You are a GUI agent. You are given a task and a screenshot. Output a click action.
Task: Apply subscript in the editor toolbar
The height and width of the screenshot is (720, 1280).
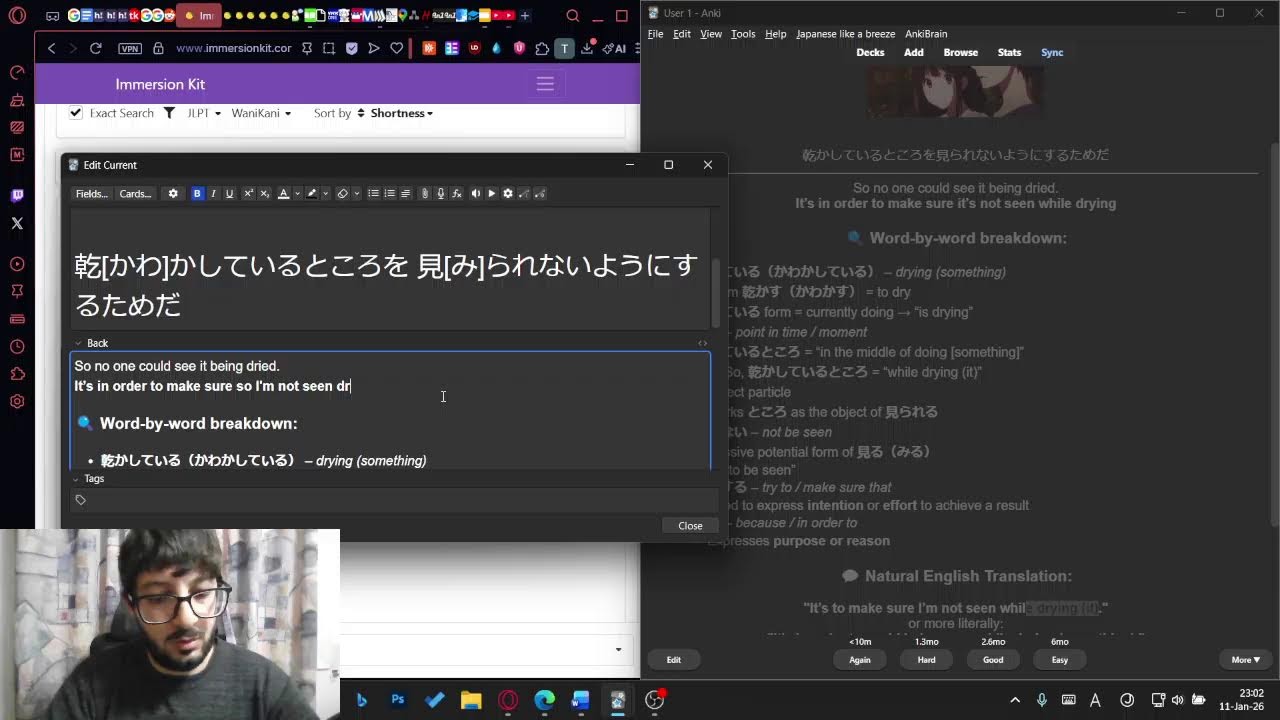coord(264,194)
